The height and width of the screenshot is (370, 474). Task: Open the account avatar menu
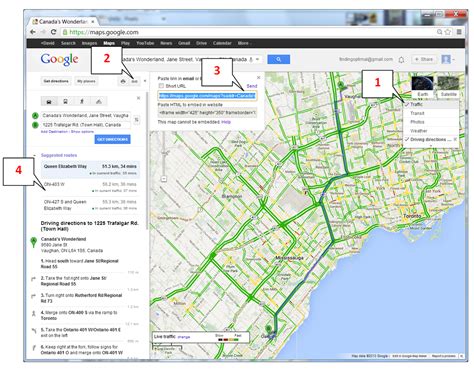pos(446,59)
